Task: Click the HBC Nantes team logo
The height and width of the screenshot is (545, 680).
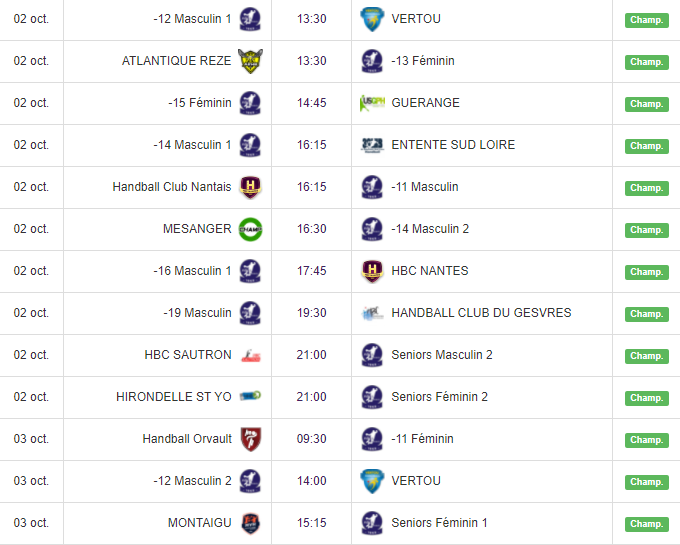Action: 372,271
